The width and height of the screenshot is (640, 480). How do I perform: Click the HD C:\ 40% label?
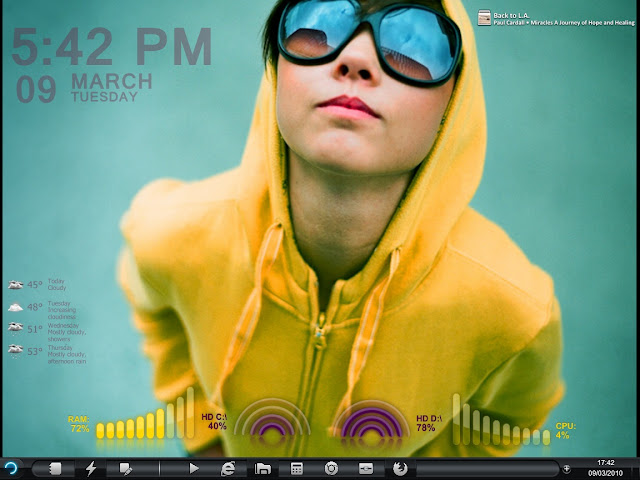pos(214,422)
